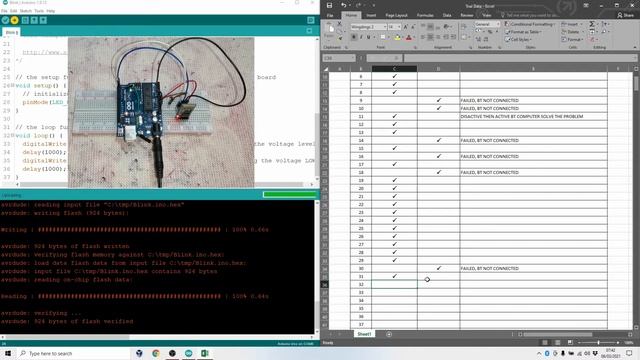Click the Excel Name Box
Image resolution: width=640 pixels, height=360 pixels.
coord(339,58)
